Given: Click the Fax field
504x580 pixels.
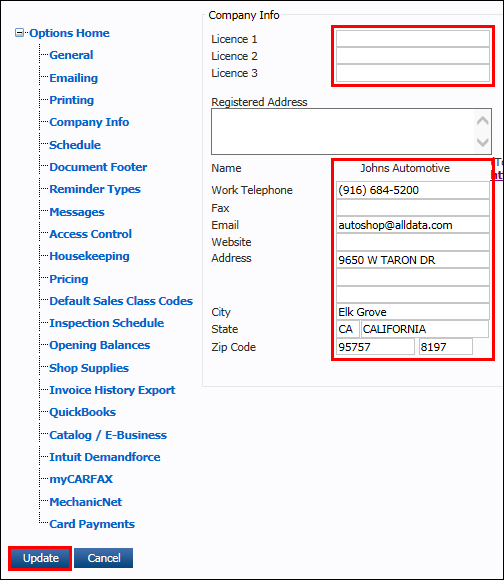Looking at the screenshot, I should [x=413, y=208].
